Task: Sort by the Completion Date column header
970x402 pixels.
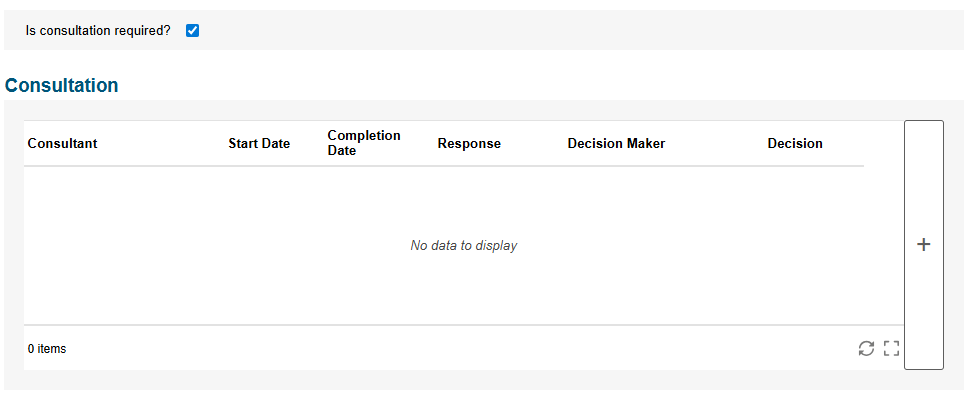Action: click(x=364, y=143)
